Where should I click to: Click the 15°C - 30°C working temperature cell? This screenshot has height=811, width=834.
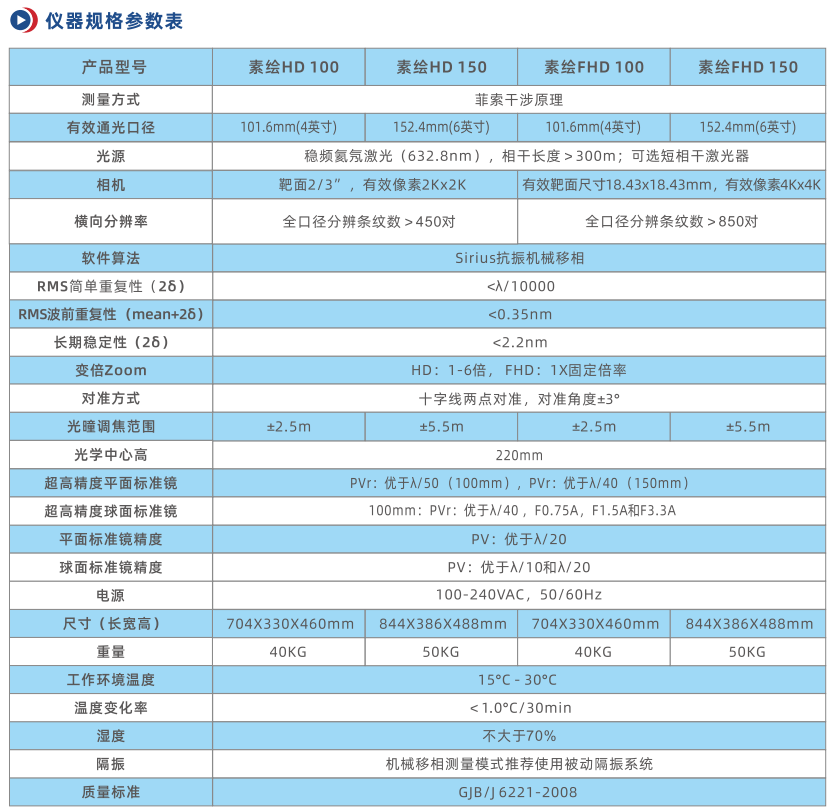pos(518,680)
